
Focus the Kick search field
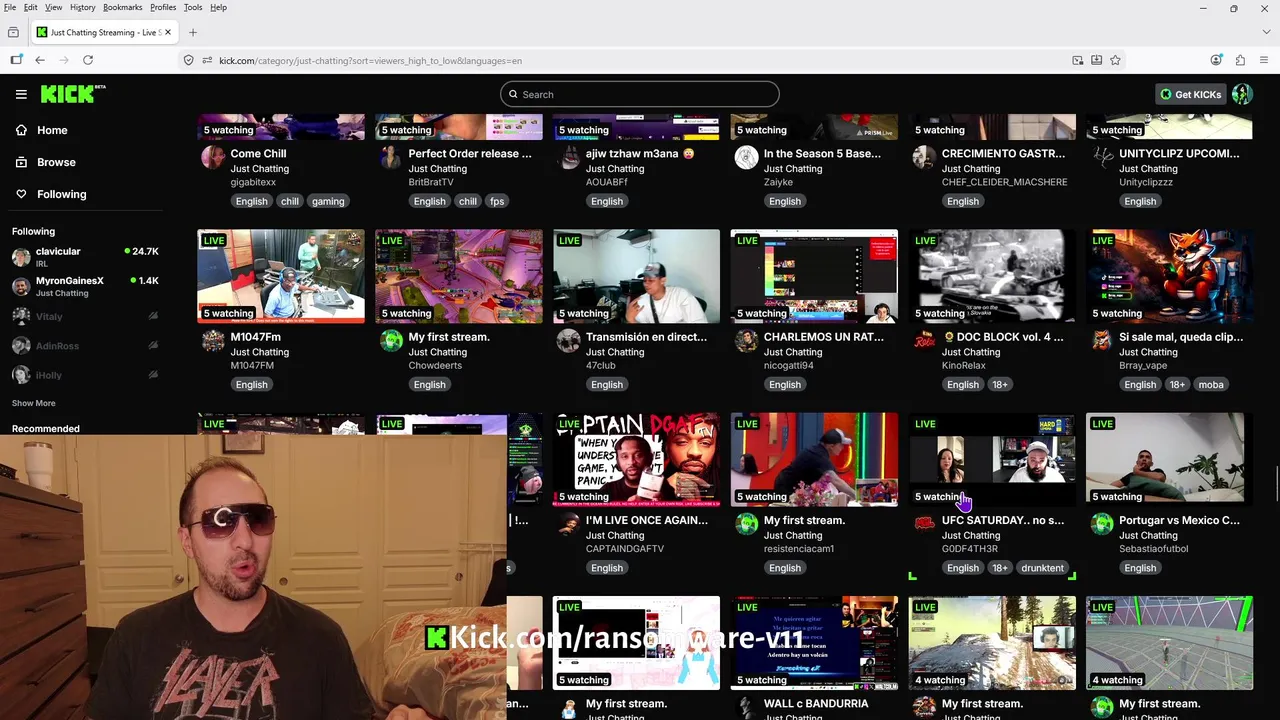(640, 94)
